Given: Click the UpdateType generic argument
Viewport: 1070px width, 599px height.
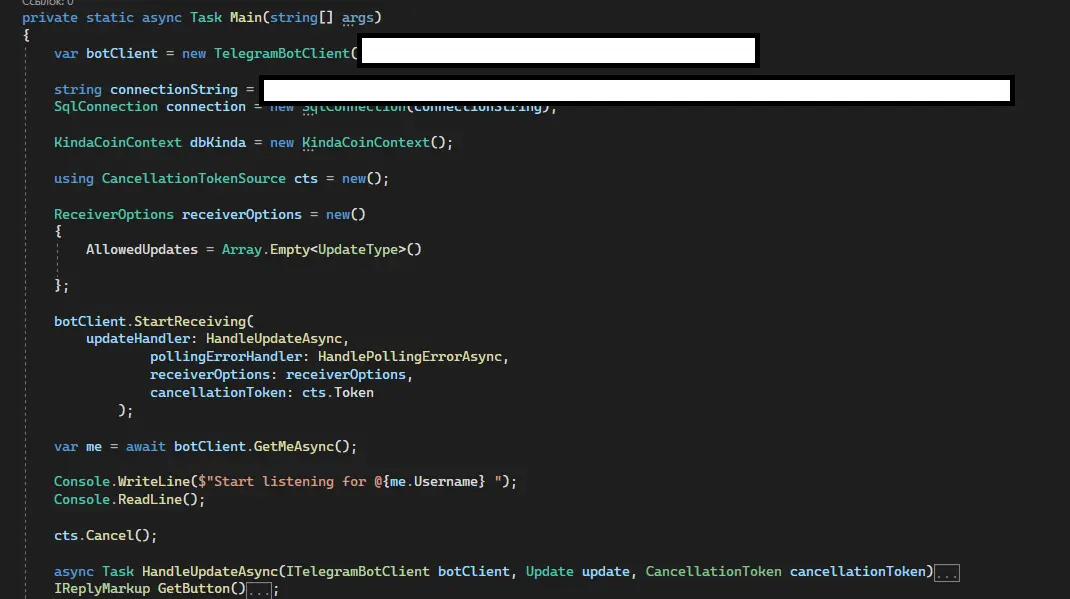Looking at the screenshot, I should click(x=358, y=249).
